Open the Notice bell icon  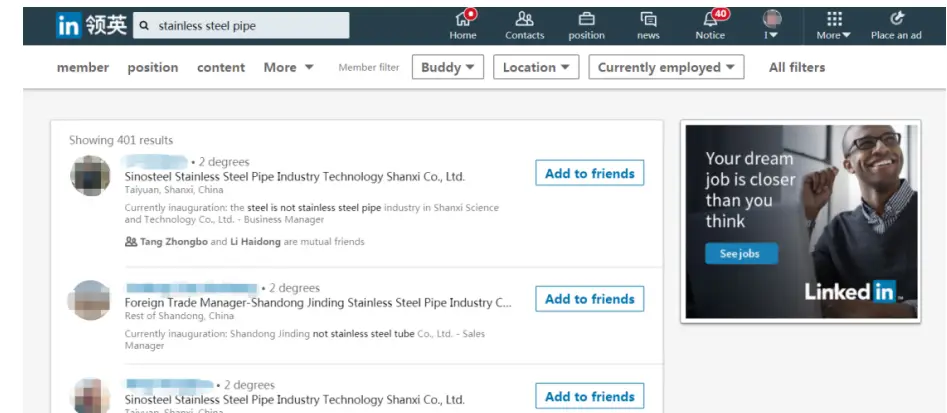tap(710, 19)
